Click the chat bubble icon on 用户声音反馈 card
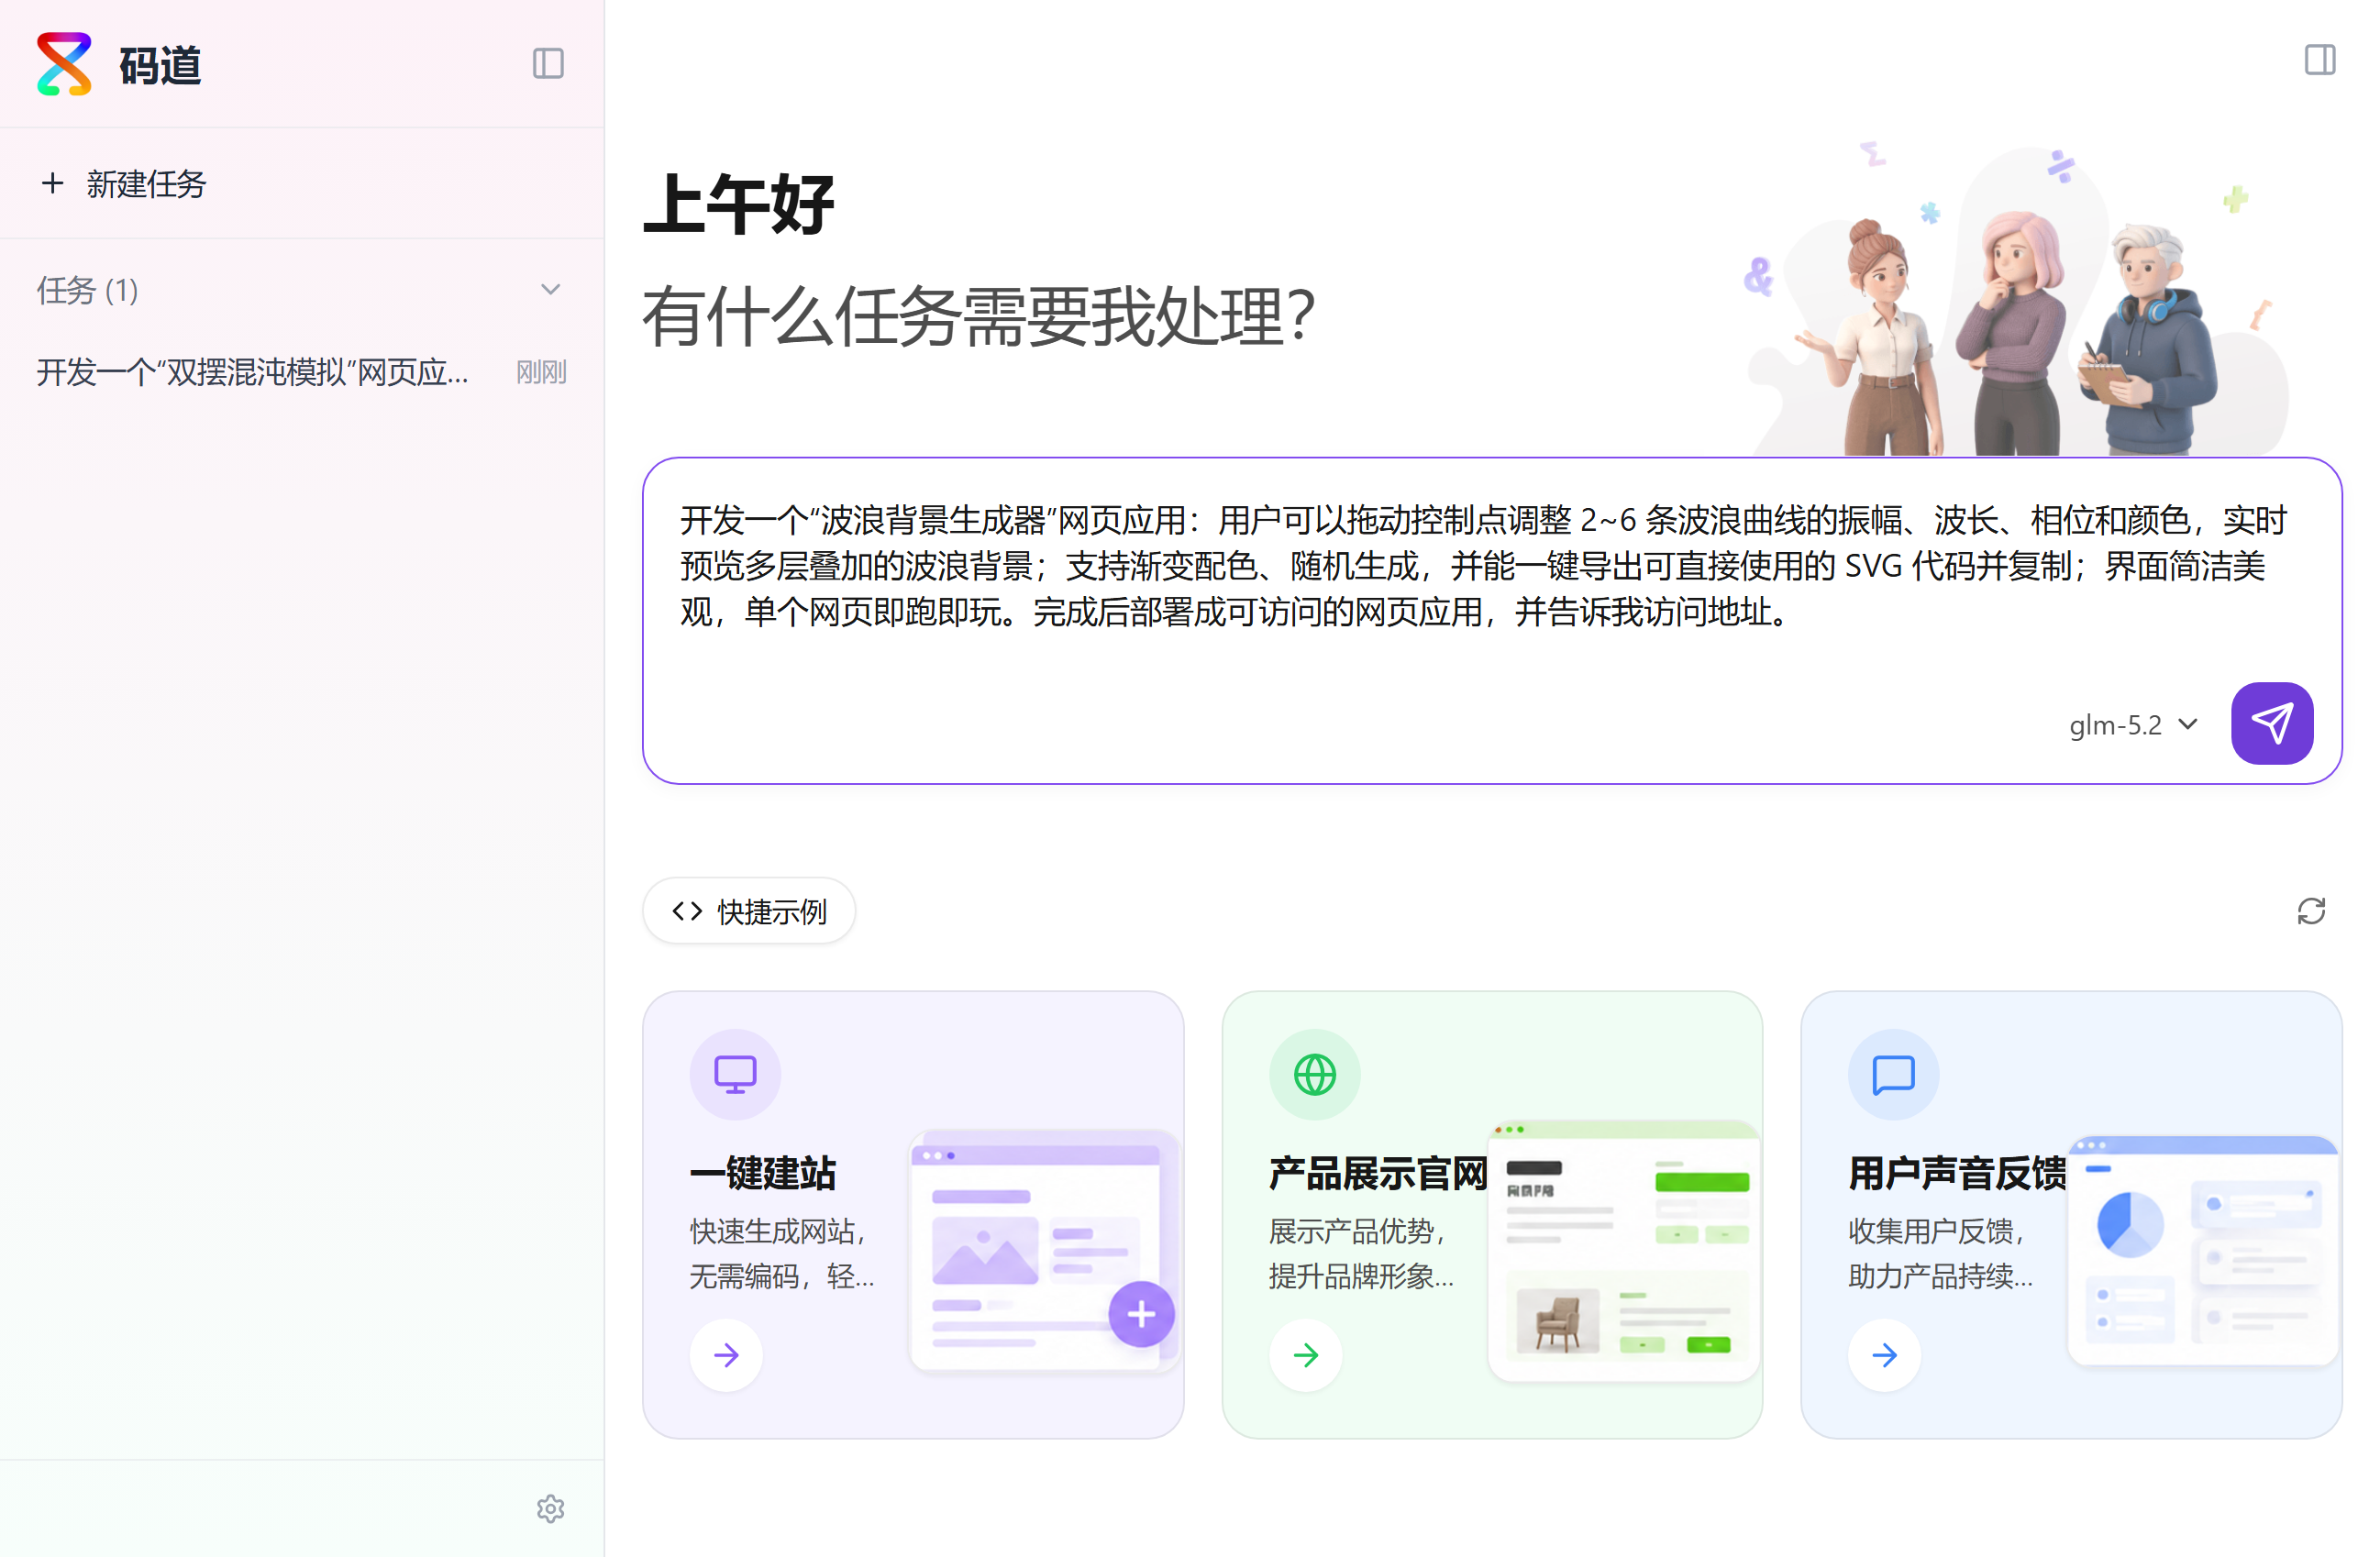The image size is (2380, 1557). coord(1893,1075)
